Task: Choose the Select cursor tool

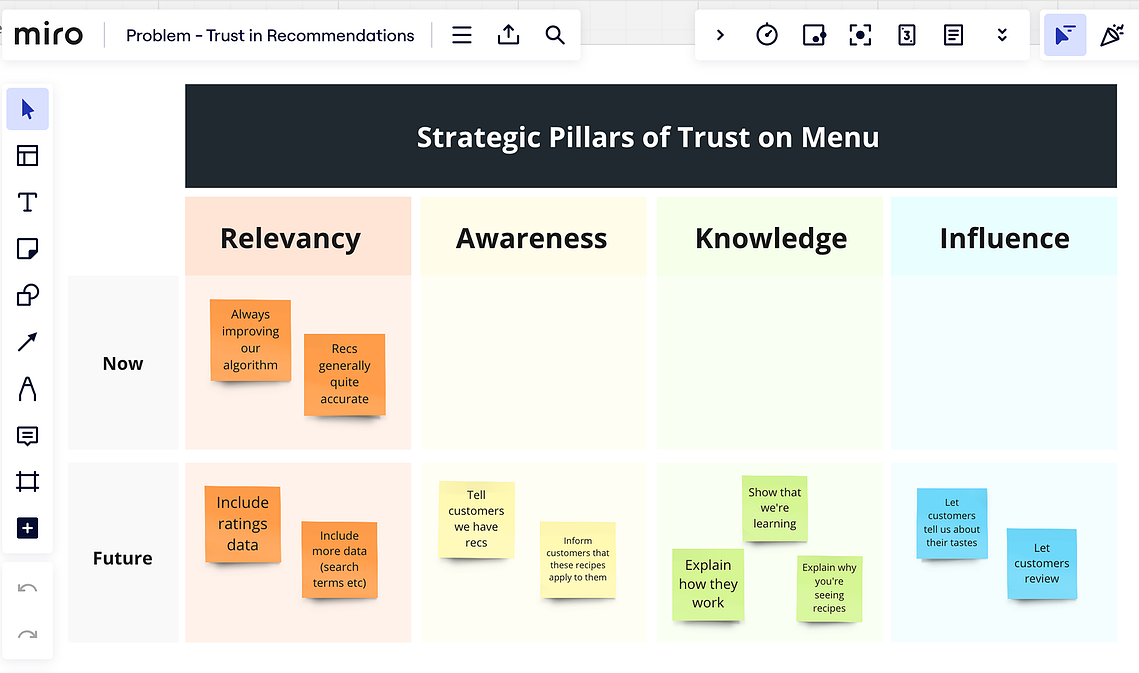Action: coord(28,109)
